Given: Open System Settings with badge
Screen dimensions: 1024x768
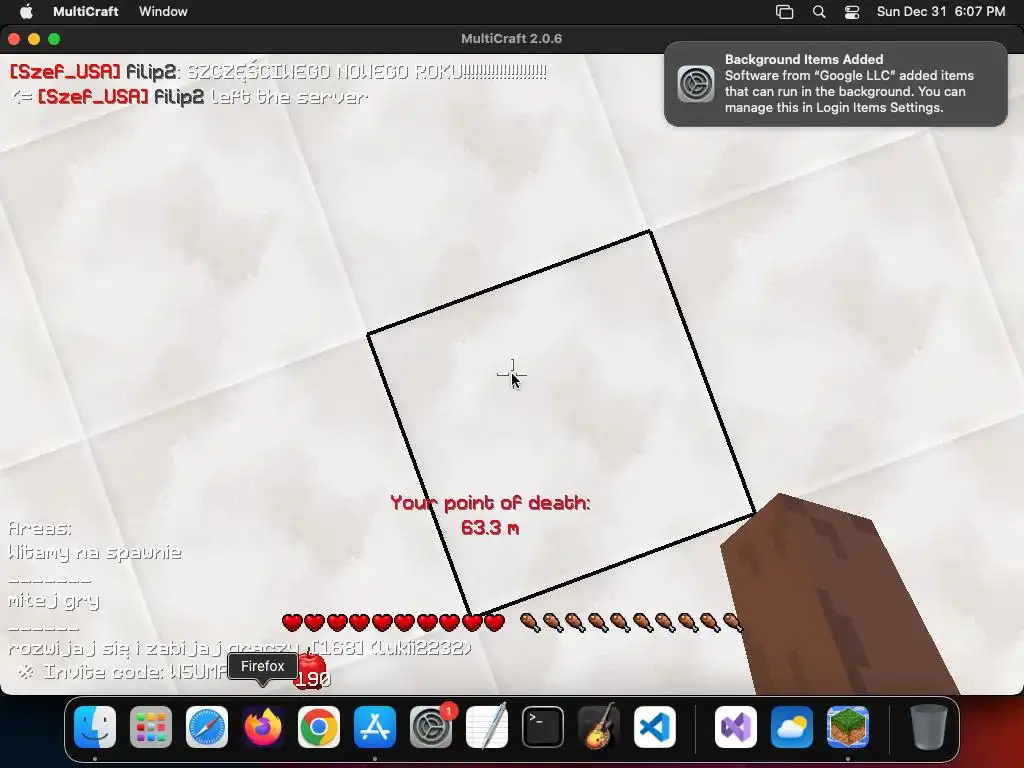Looking at the screenshot, I should point(431,727).
